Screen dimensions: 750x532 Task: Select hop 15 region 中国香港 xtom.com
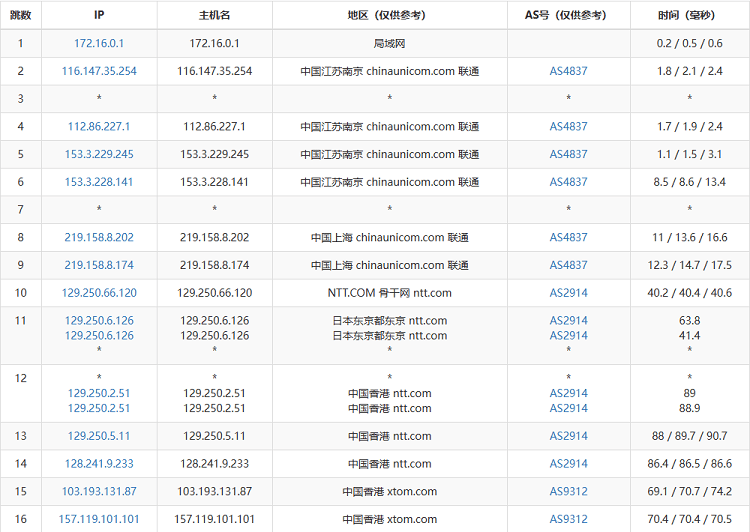pyautogui.click(x=389, y=492)
